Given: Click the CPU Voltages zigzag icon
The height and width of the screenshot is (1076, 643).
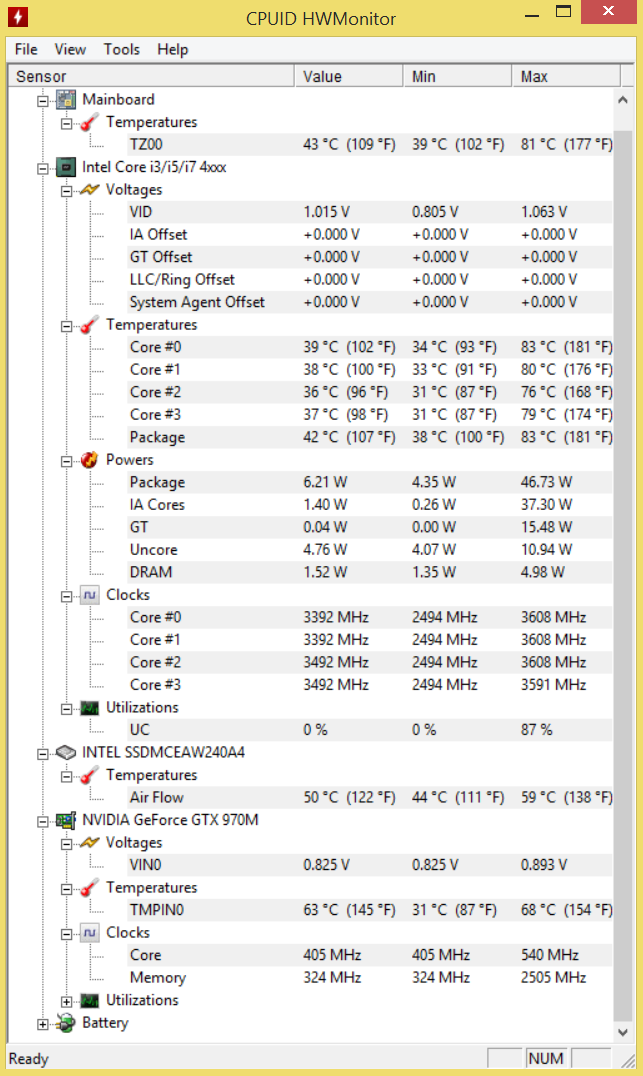Looking at the screenshot, I should click(x=89, y=189).
